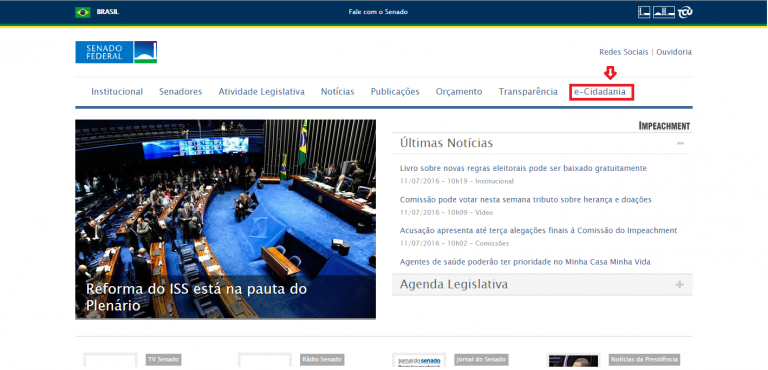Open the Institucional menu
768x370 pixels.
click(117, 92)
